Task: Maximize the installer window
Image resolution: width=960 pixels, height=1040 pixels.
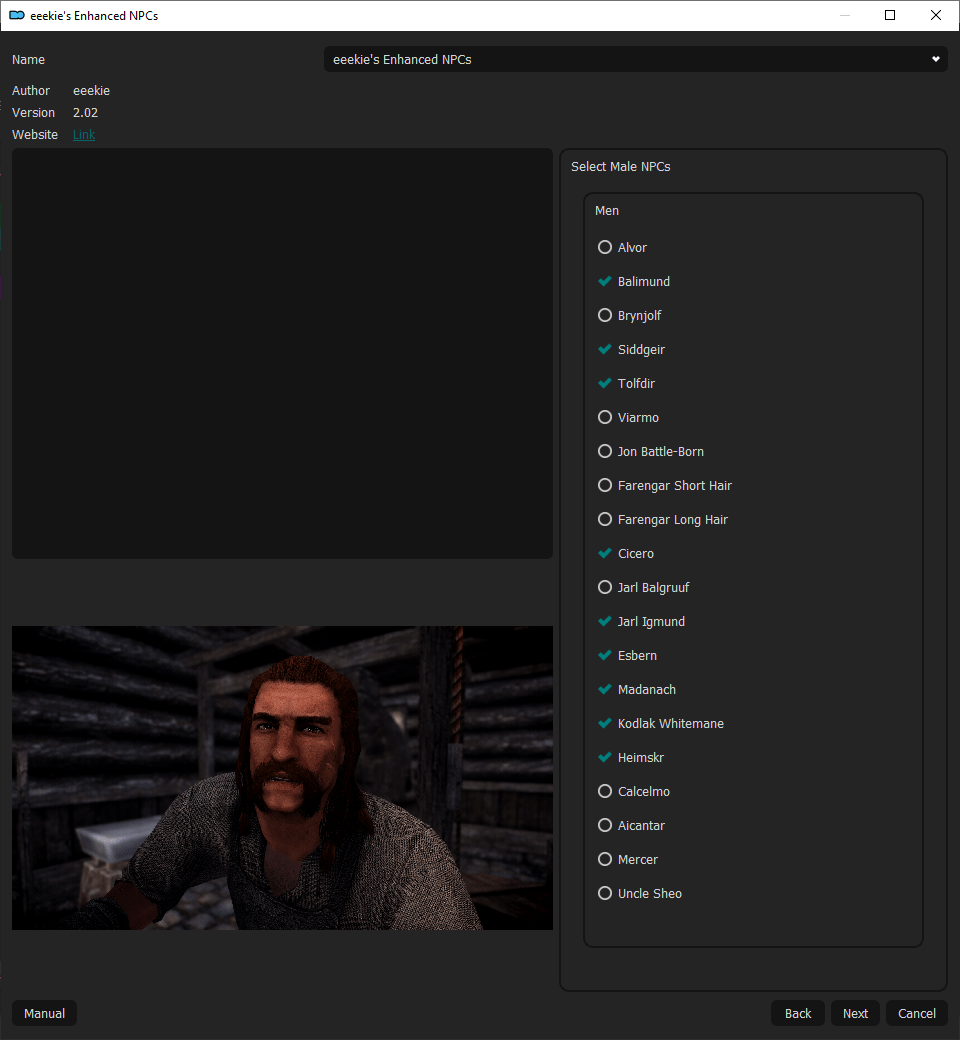Action: pos(890,15)
